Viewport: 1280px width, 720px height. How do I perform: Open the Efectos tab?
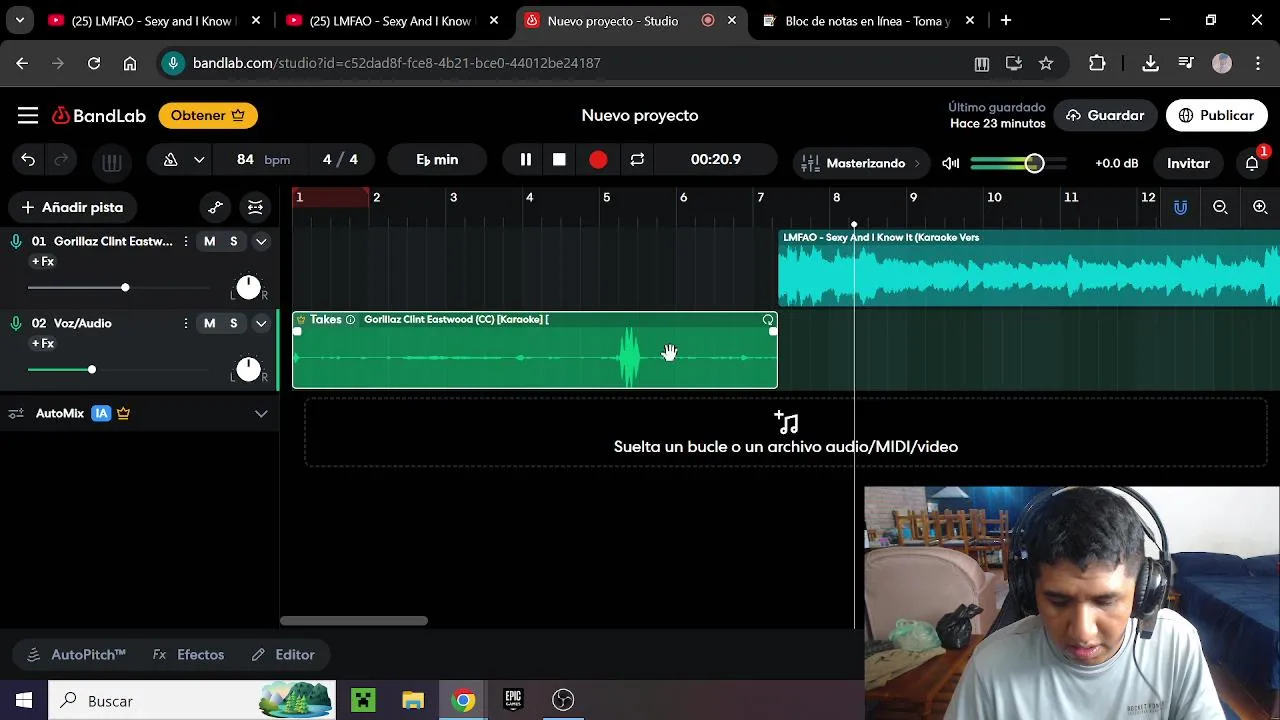pyautogui.click(x=188, y=655)
